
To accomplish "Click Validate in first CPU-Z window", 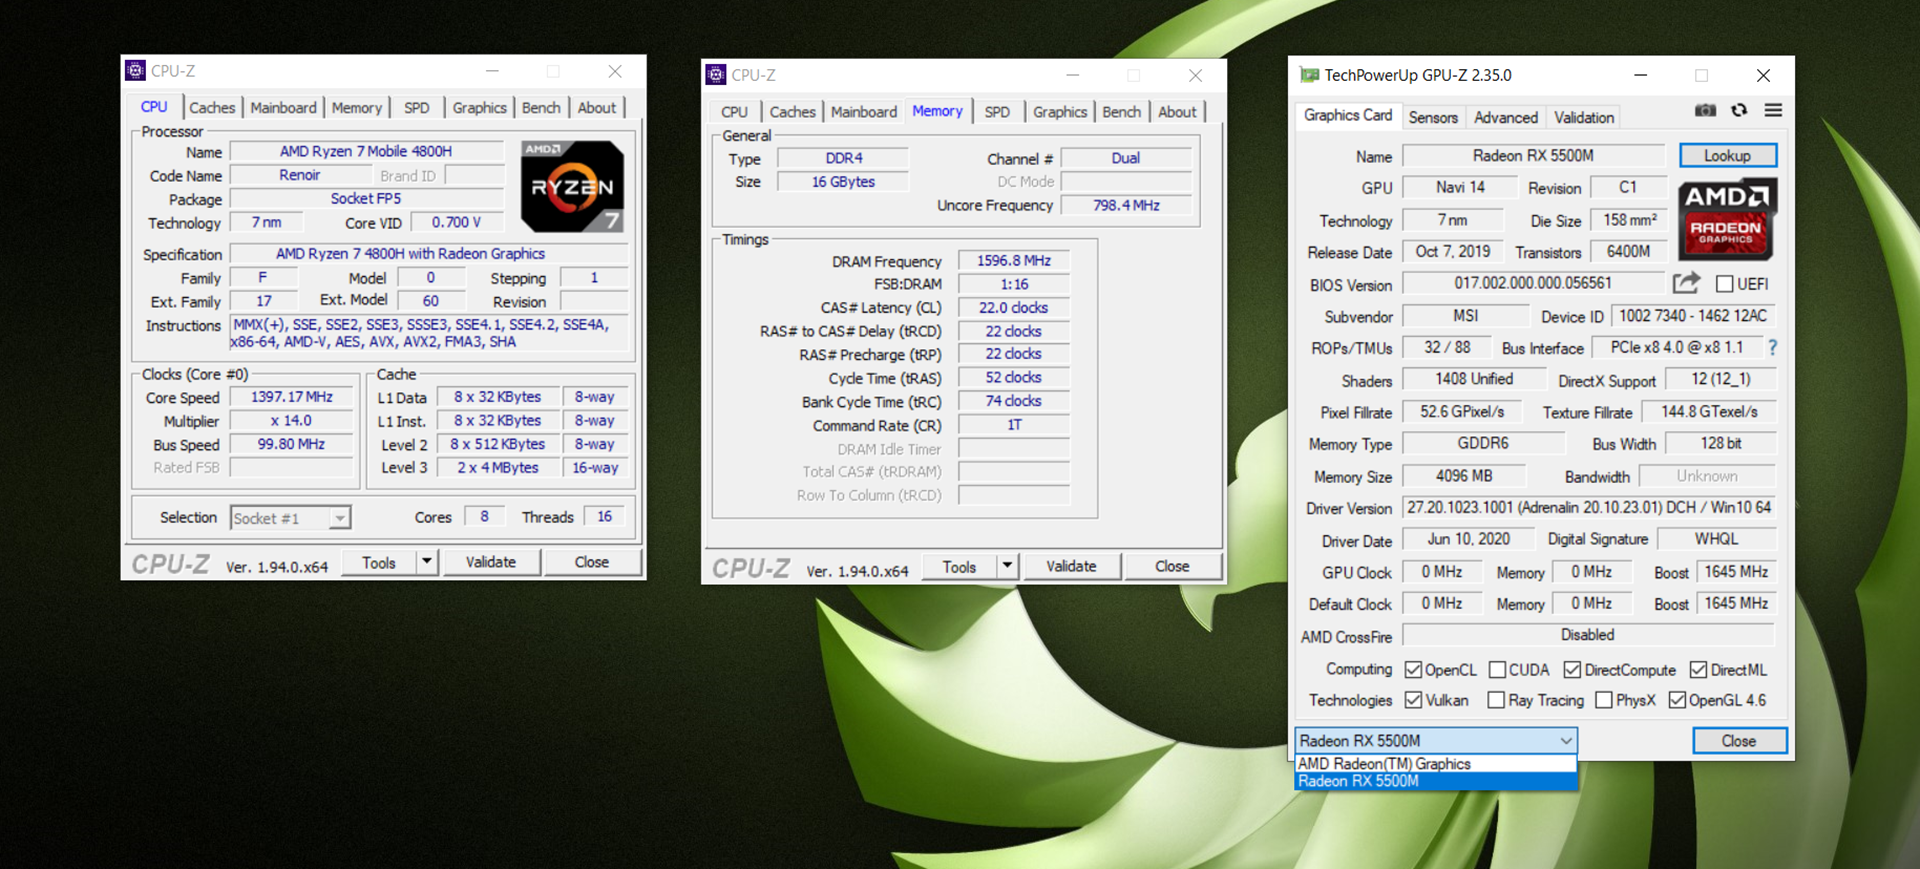I will tap(491, 562).
